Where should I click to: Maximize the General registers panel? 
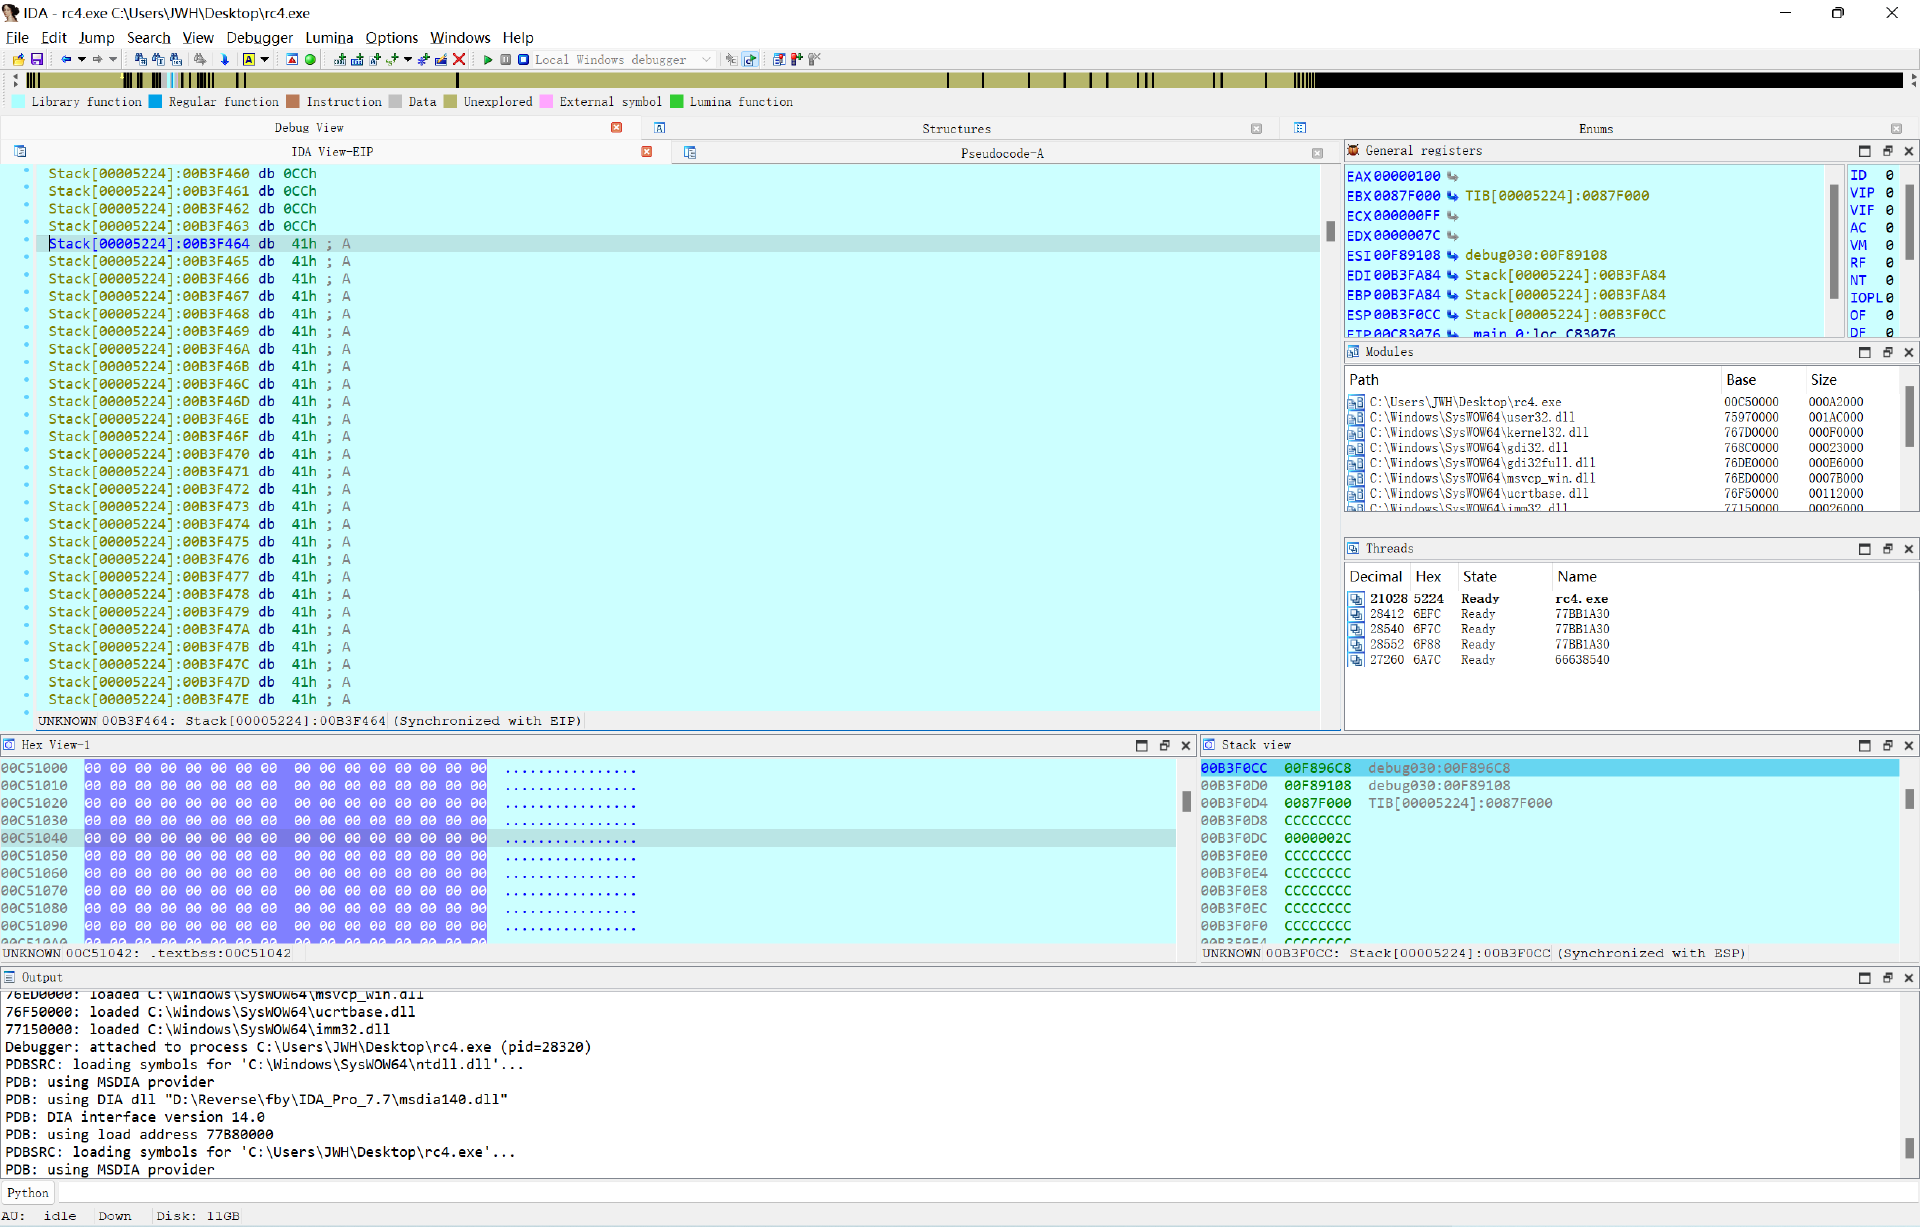(1864, 151)
